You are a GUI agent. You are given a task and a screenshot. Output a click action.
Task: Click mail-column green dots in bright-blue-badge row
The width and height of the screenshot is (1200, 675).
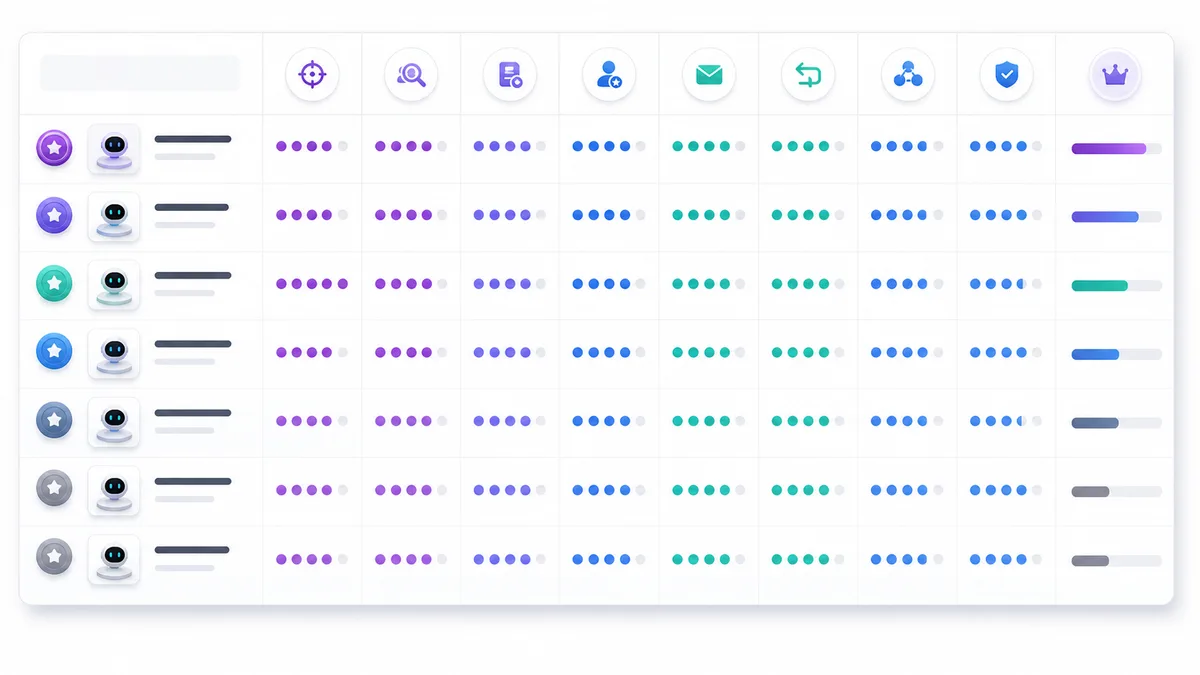(709, 352)
